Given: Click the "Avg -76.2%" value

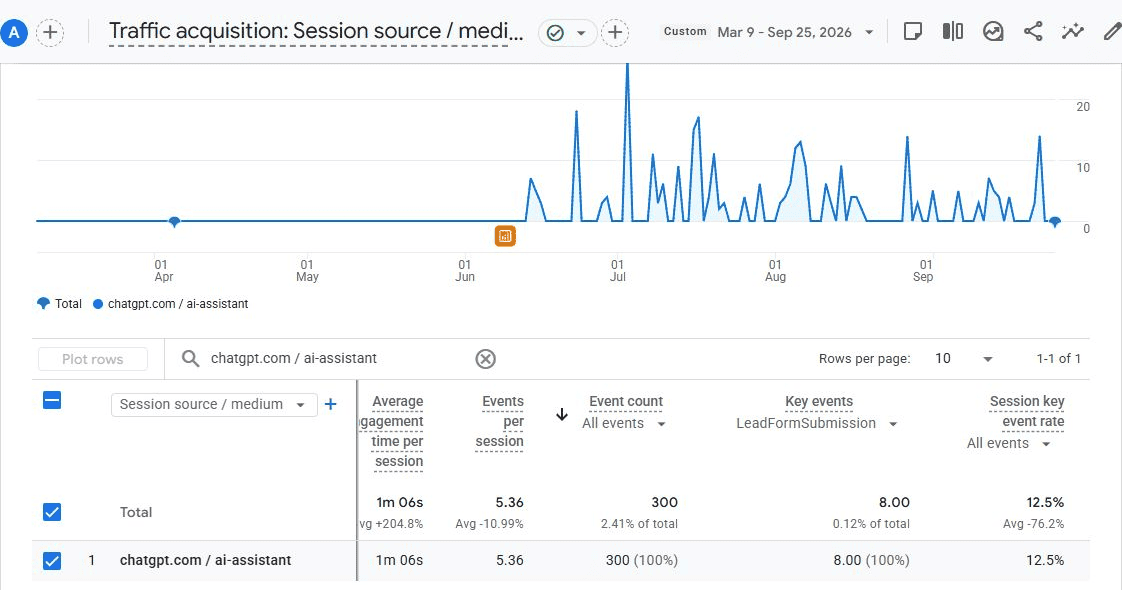Looking at the screenshot, I should [1033, 523].
